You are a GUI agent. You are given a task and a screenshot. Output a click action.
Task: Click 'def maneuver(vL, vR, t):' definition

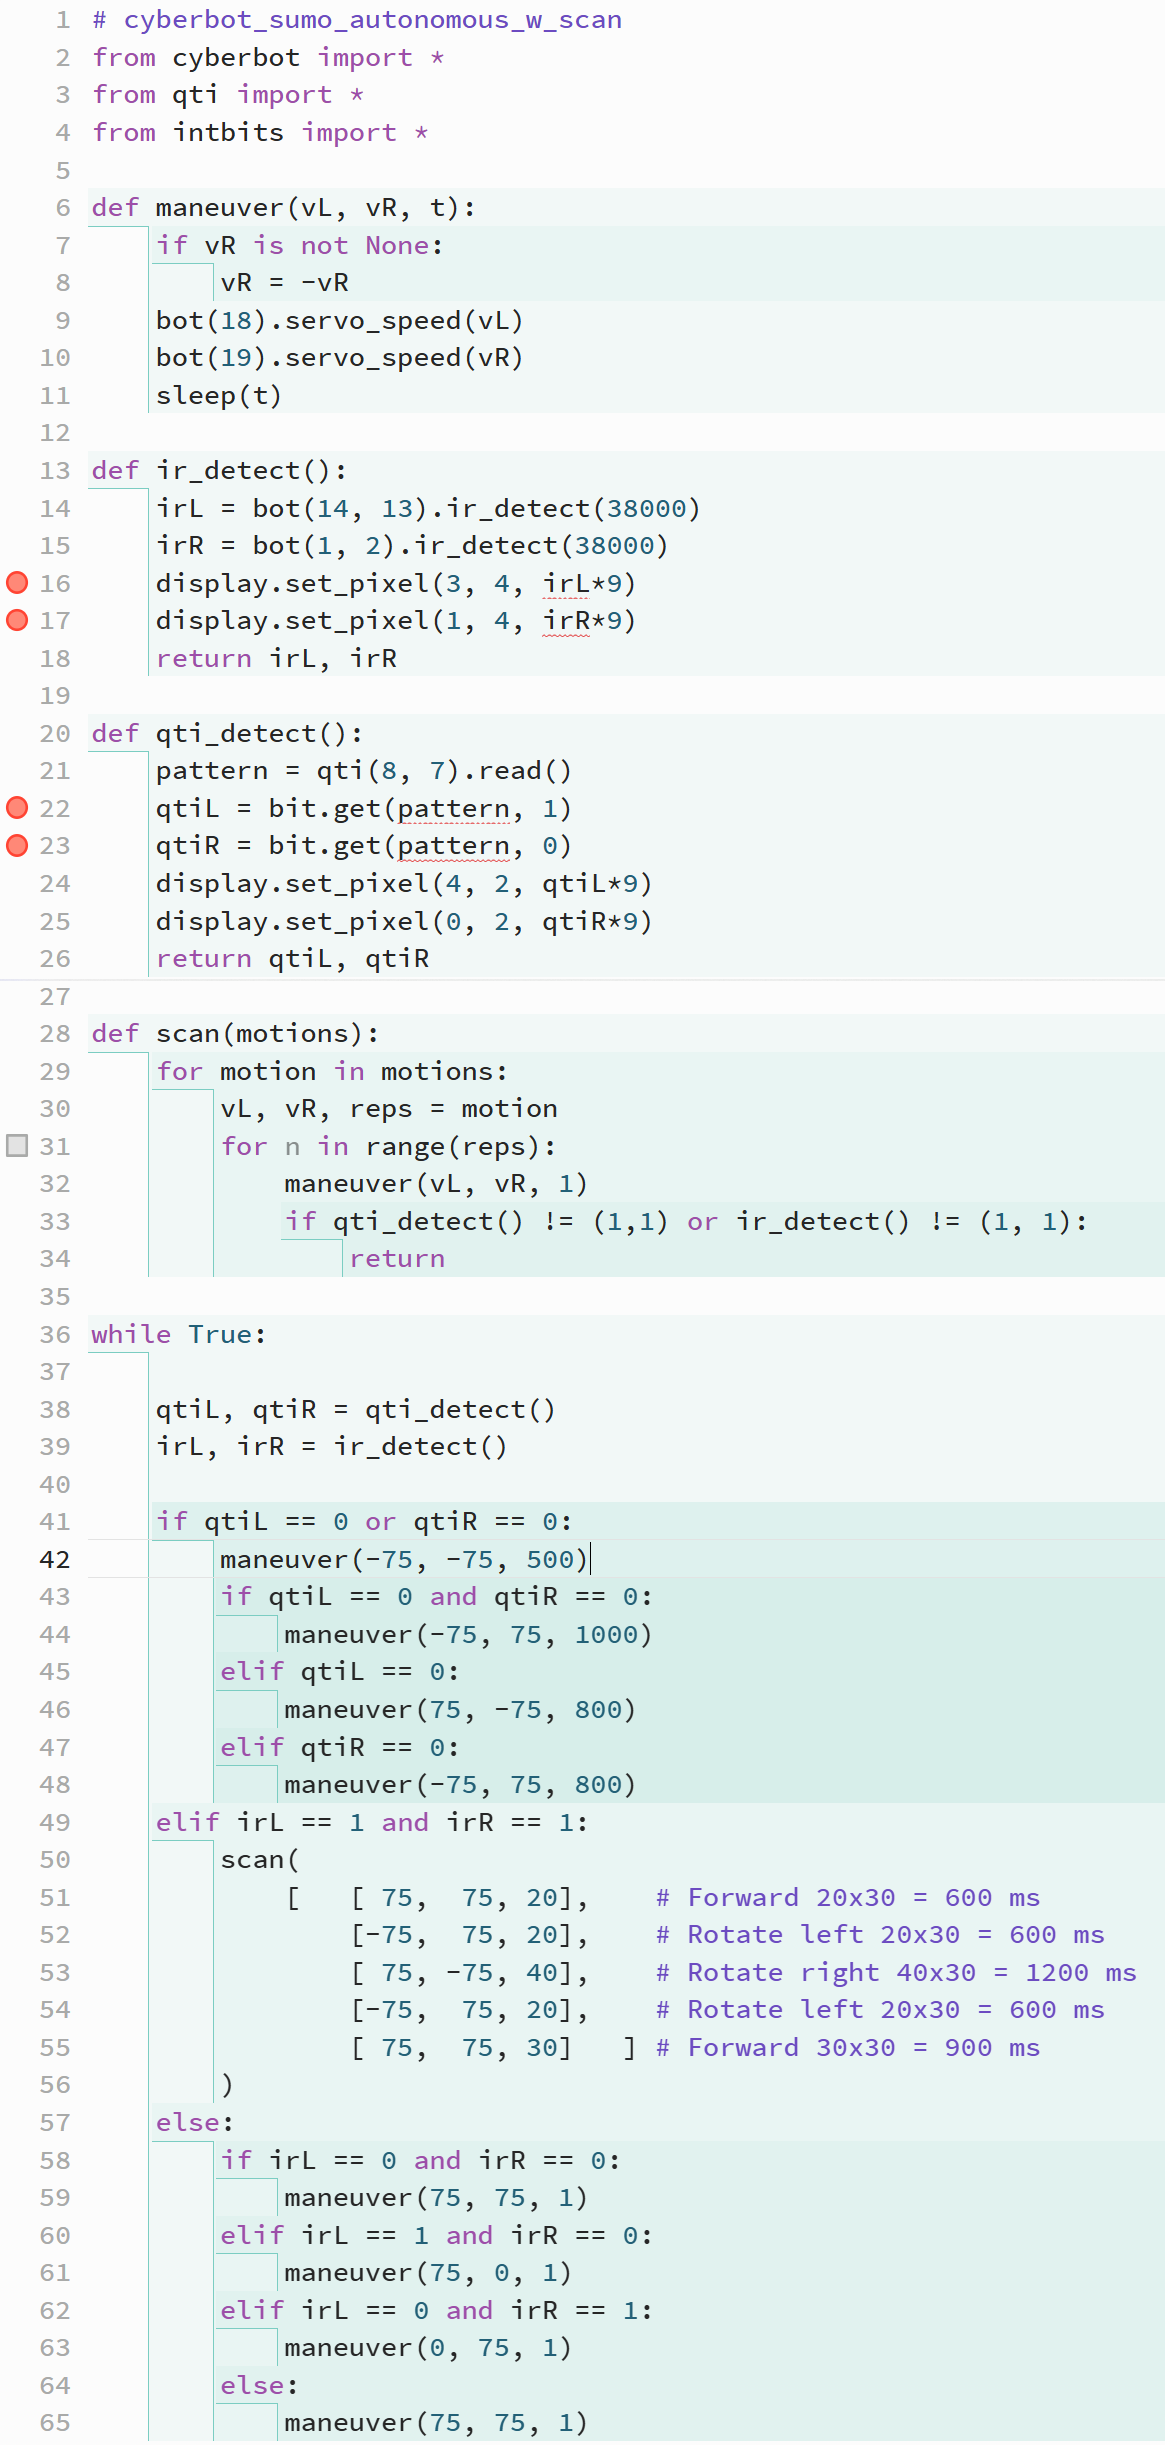pyautogui.click(x=284, y=208)
